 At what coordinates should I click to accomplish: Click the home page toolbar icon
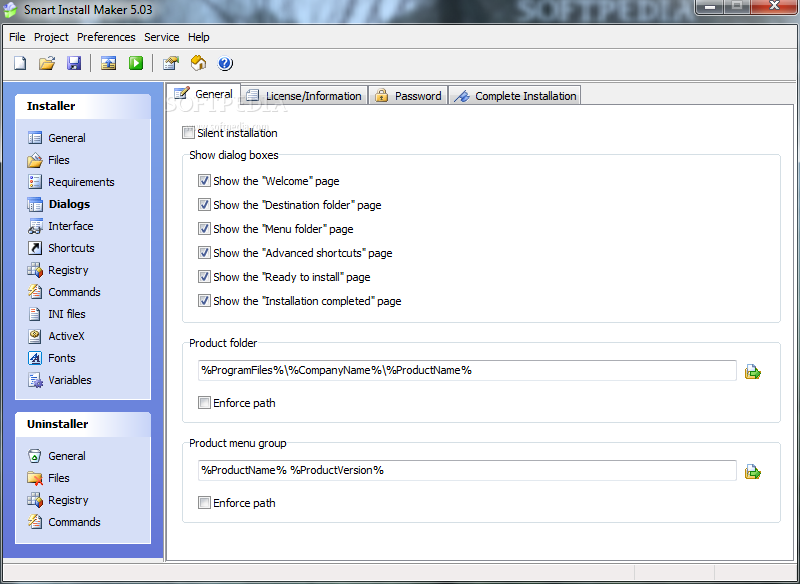[198, 63]
